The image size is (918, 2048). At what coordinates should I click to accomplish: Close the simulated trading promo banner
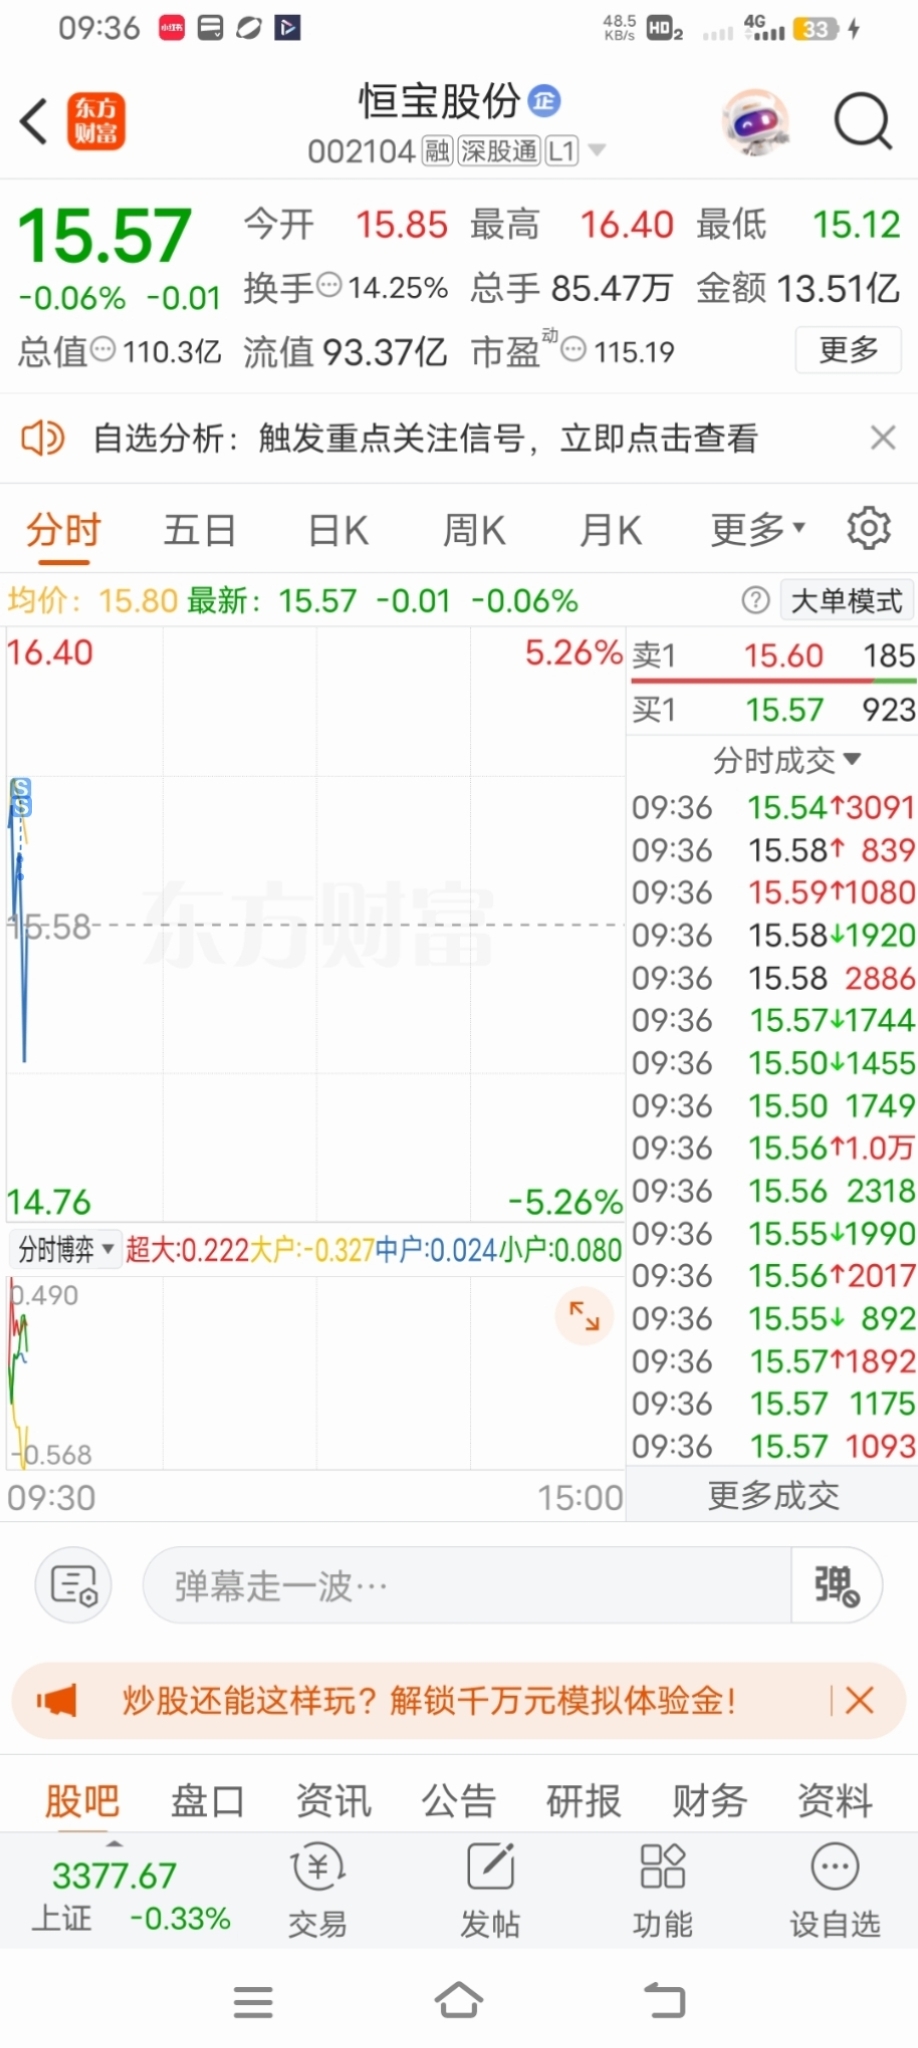(860, 1700)
